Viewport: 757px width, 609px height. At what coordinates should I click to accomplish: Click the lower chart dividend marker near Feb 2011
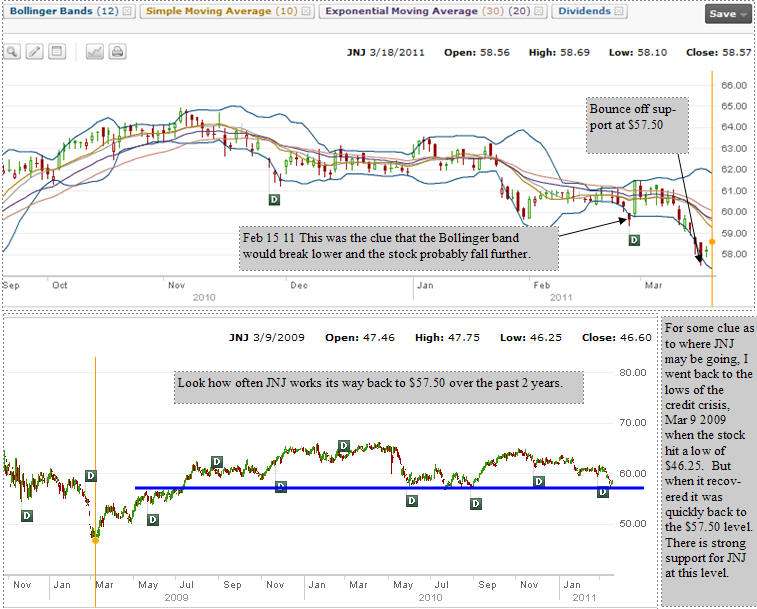pyautogui.click(x=603, y=492)
